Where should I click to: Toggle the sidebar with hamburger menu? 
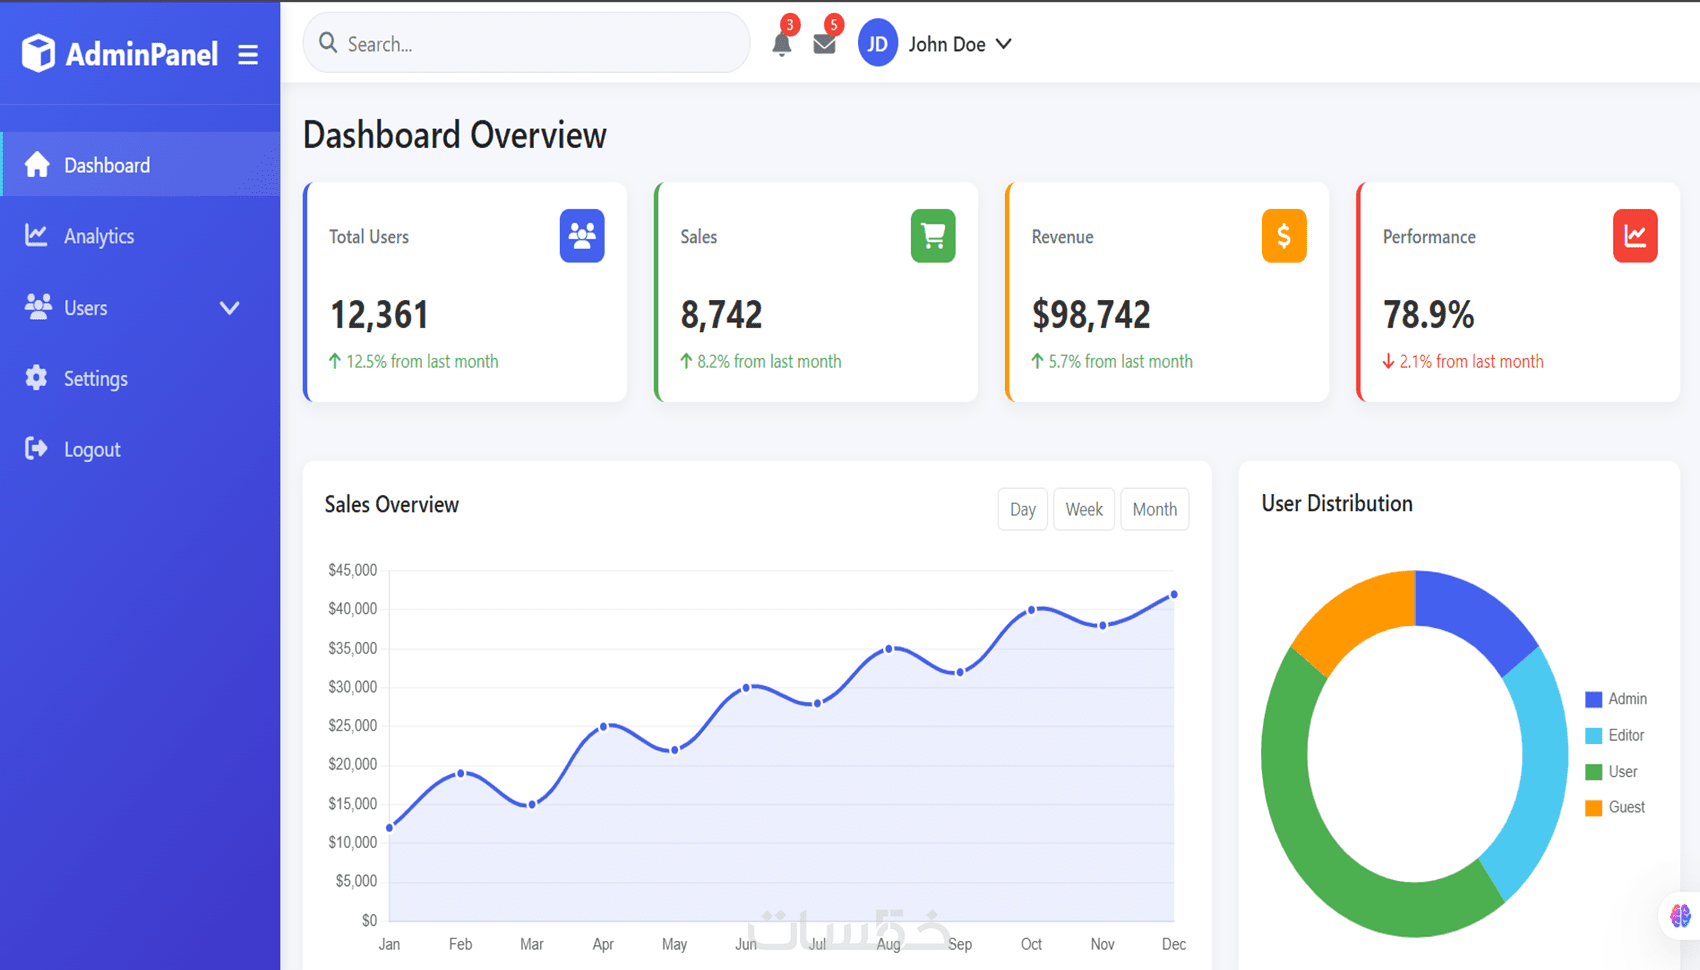248,54
